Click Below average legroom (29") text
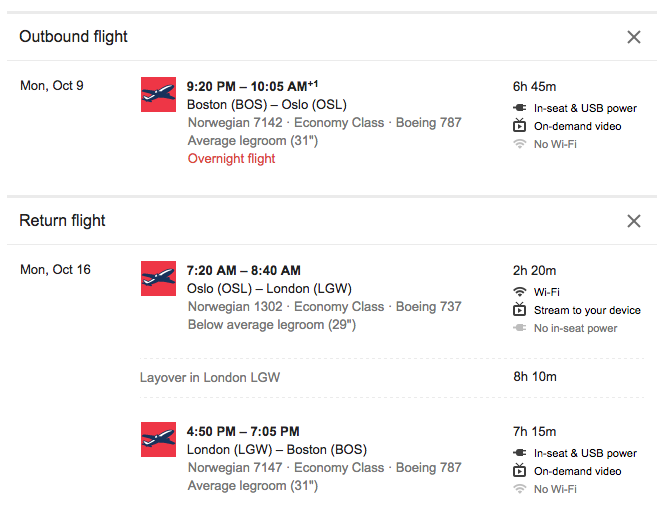The width and height of the screenshot is (665, 518). (x=271, y=324)
